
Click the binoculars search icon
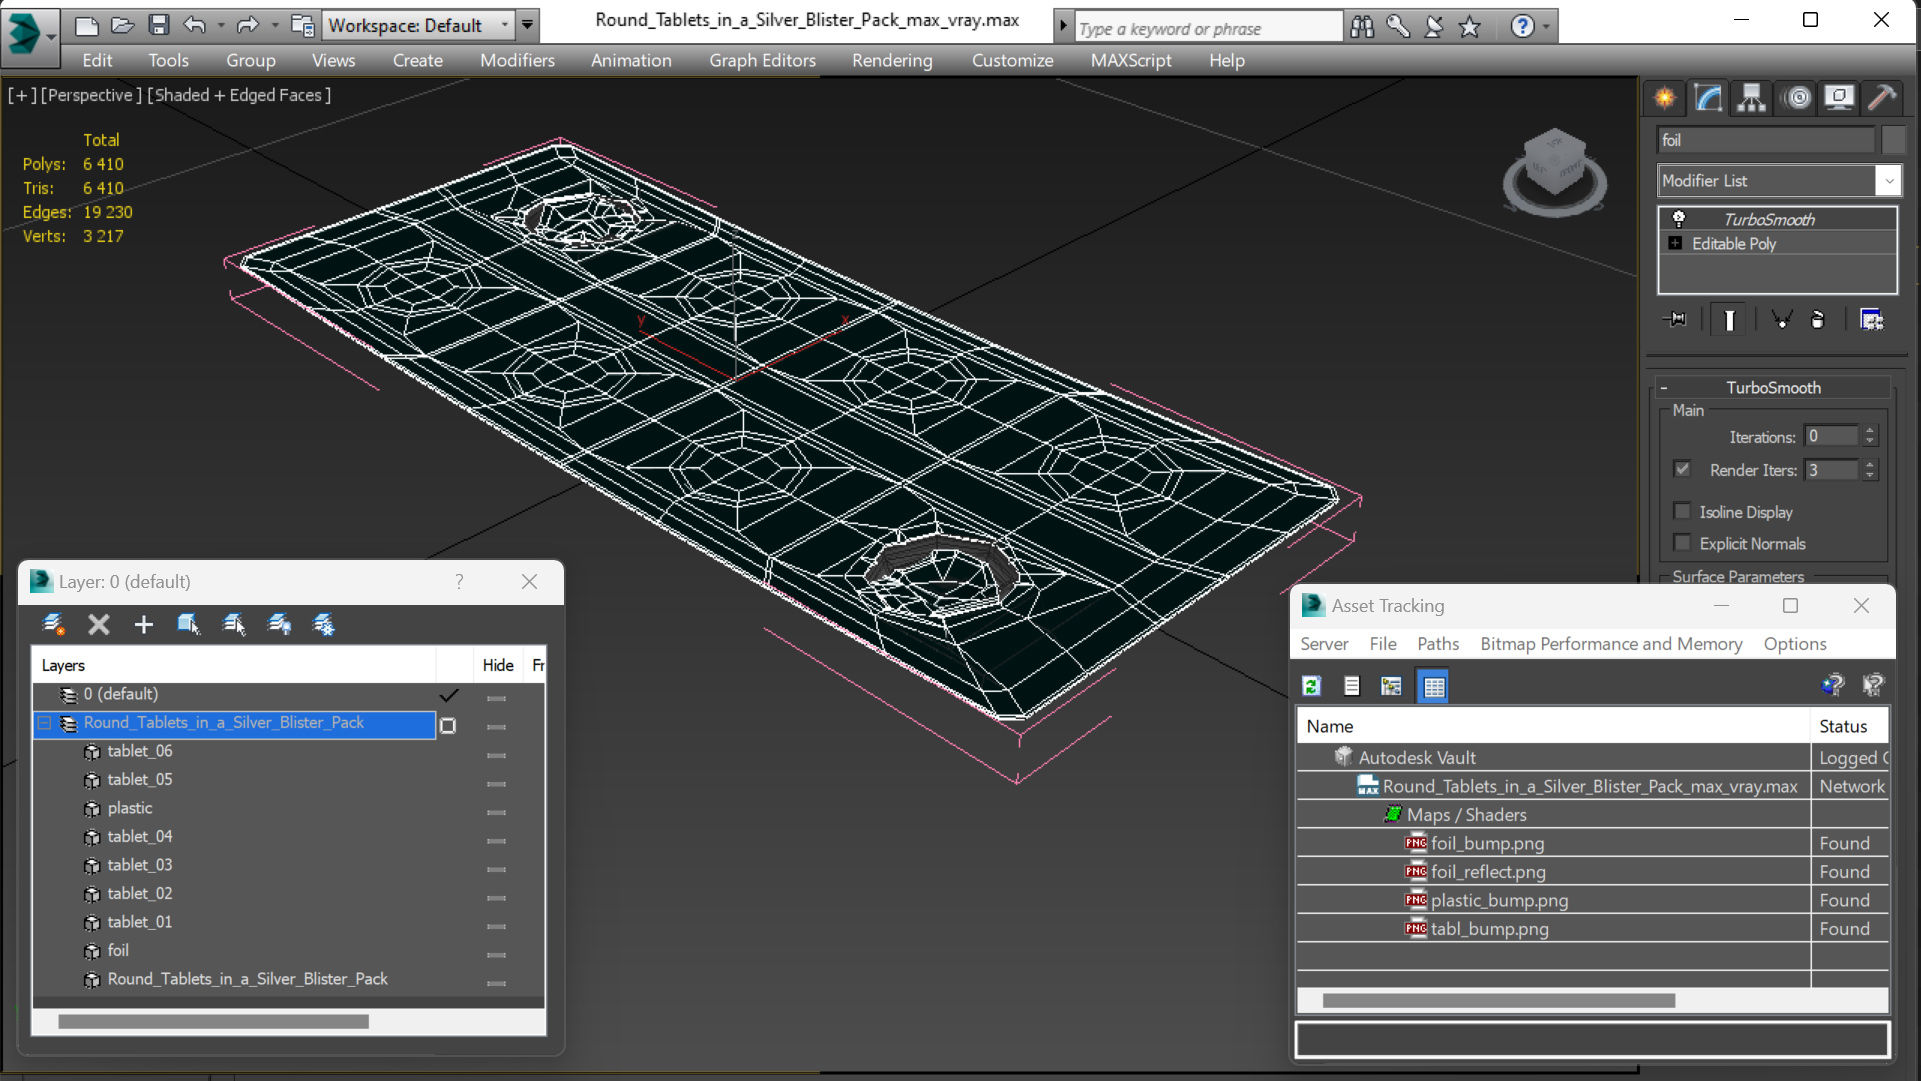(1362, 27)
